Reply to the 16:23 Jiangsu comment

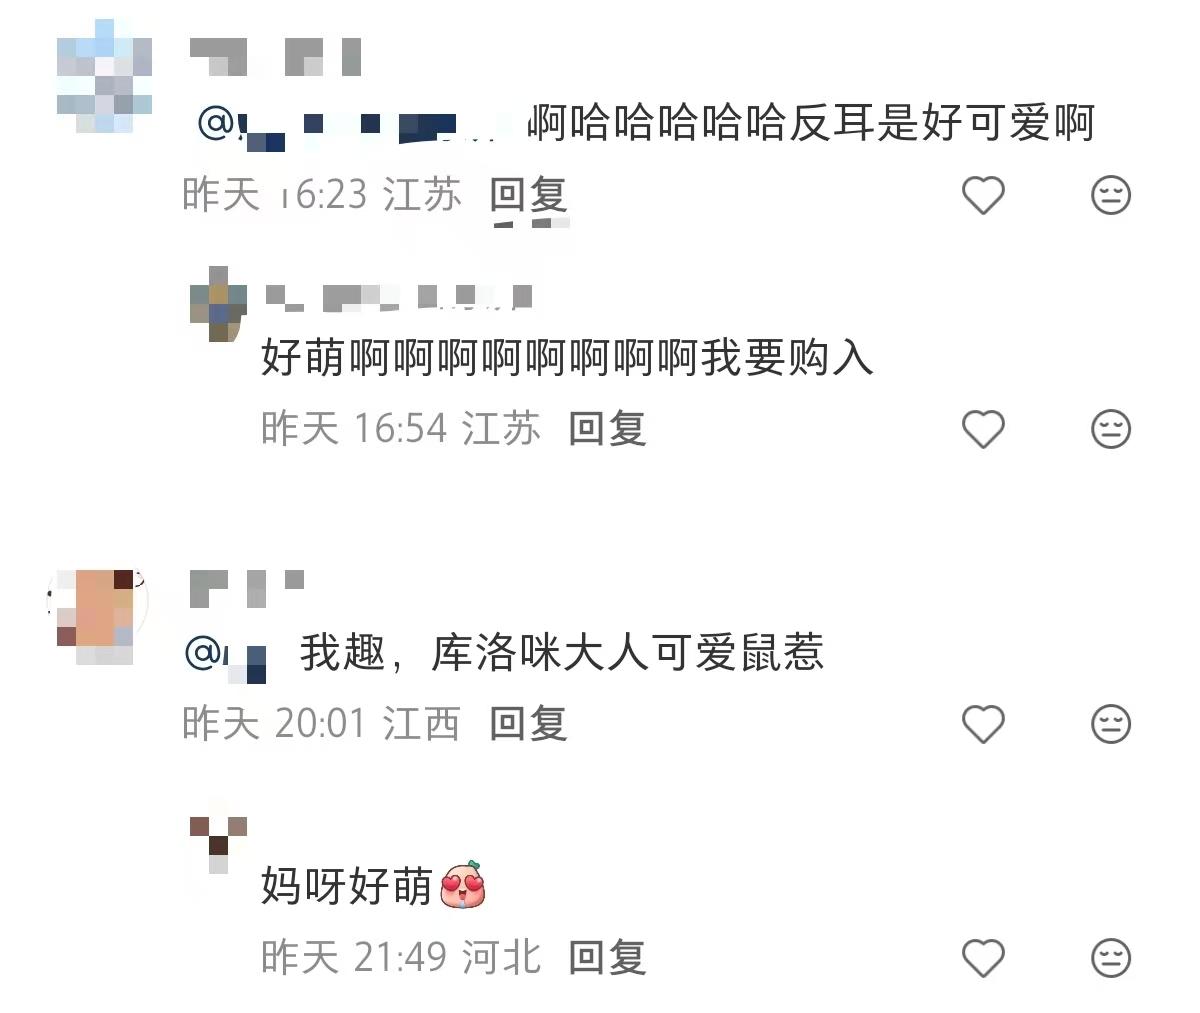[528, 194]
